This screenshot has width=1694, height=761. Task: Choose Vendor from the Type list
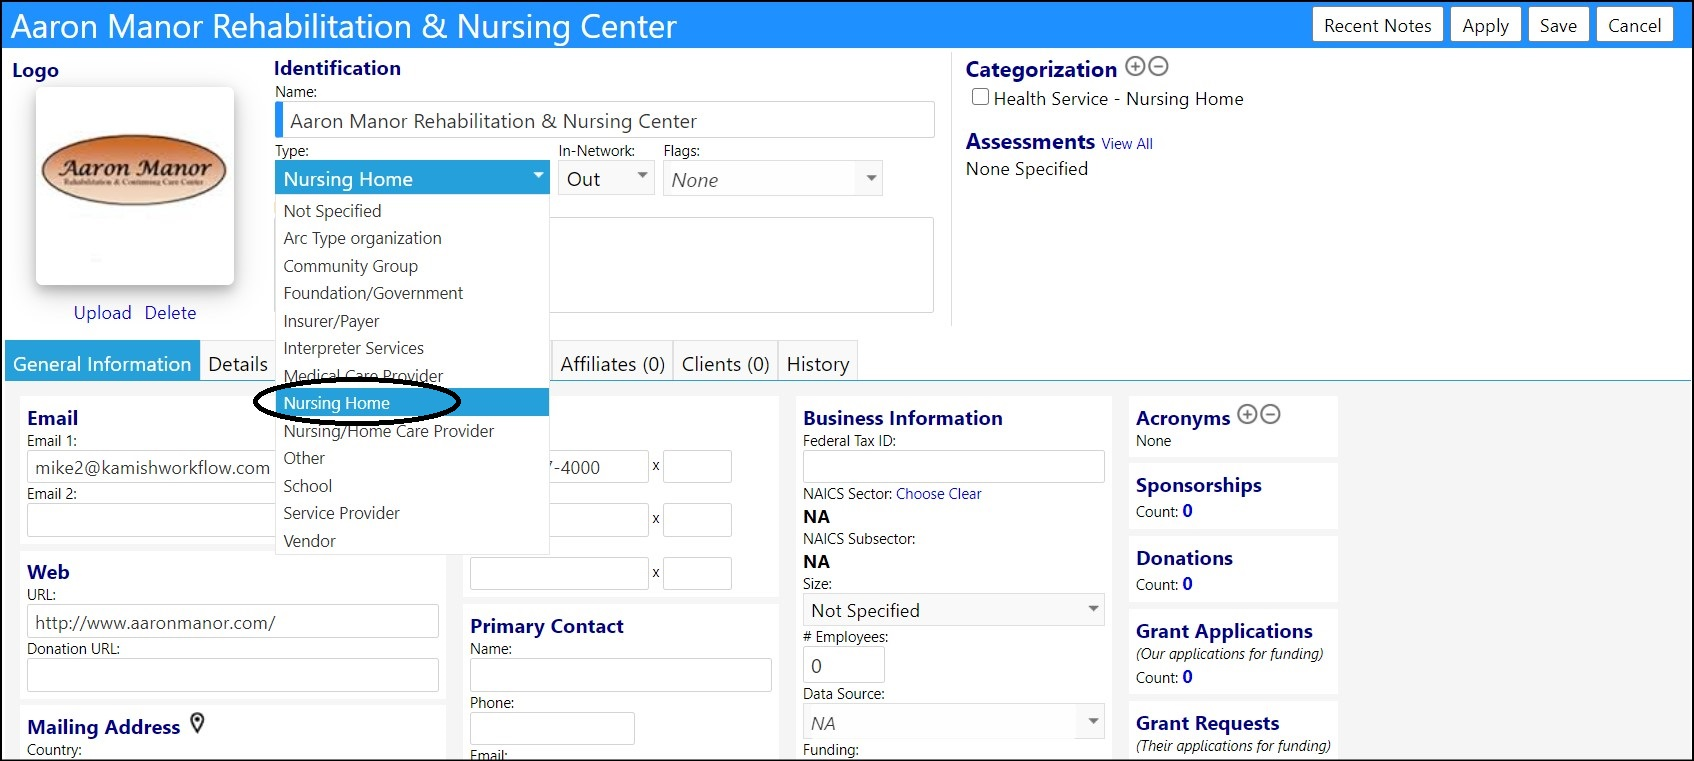412,541
